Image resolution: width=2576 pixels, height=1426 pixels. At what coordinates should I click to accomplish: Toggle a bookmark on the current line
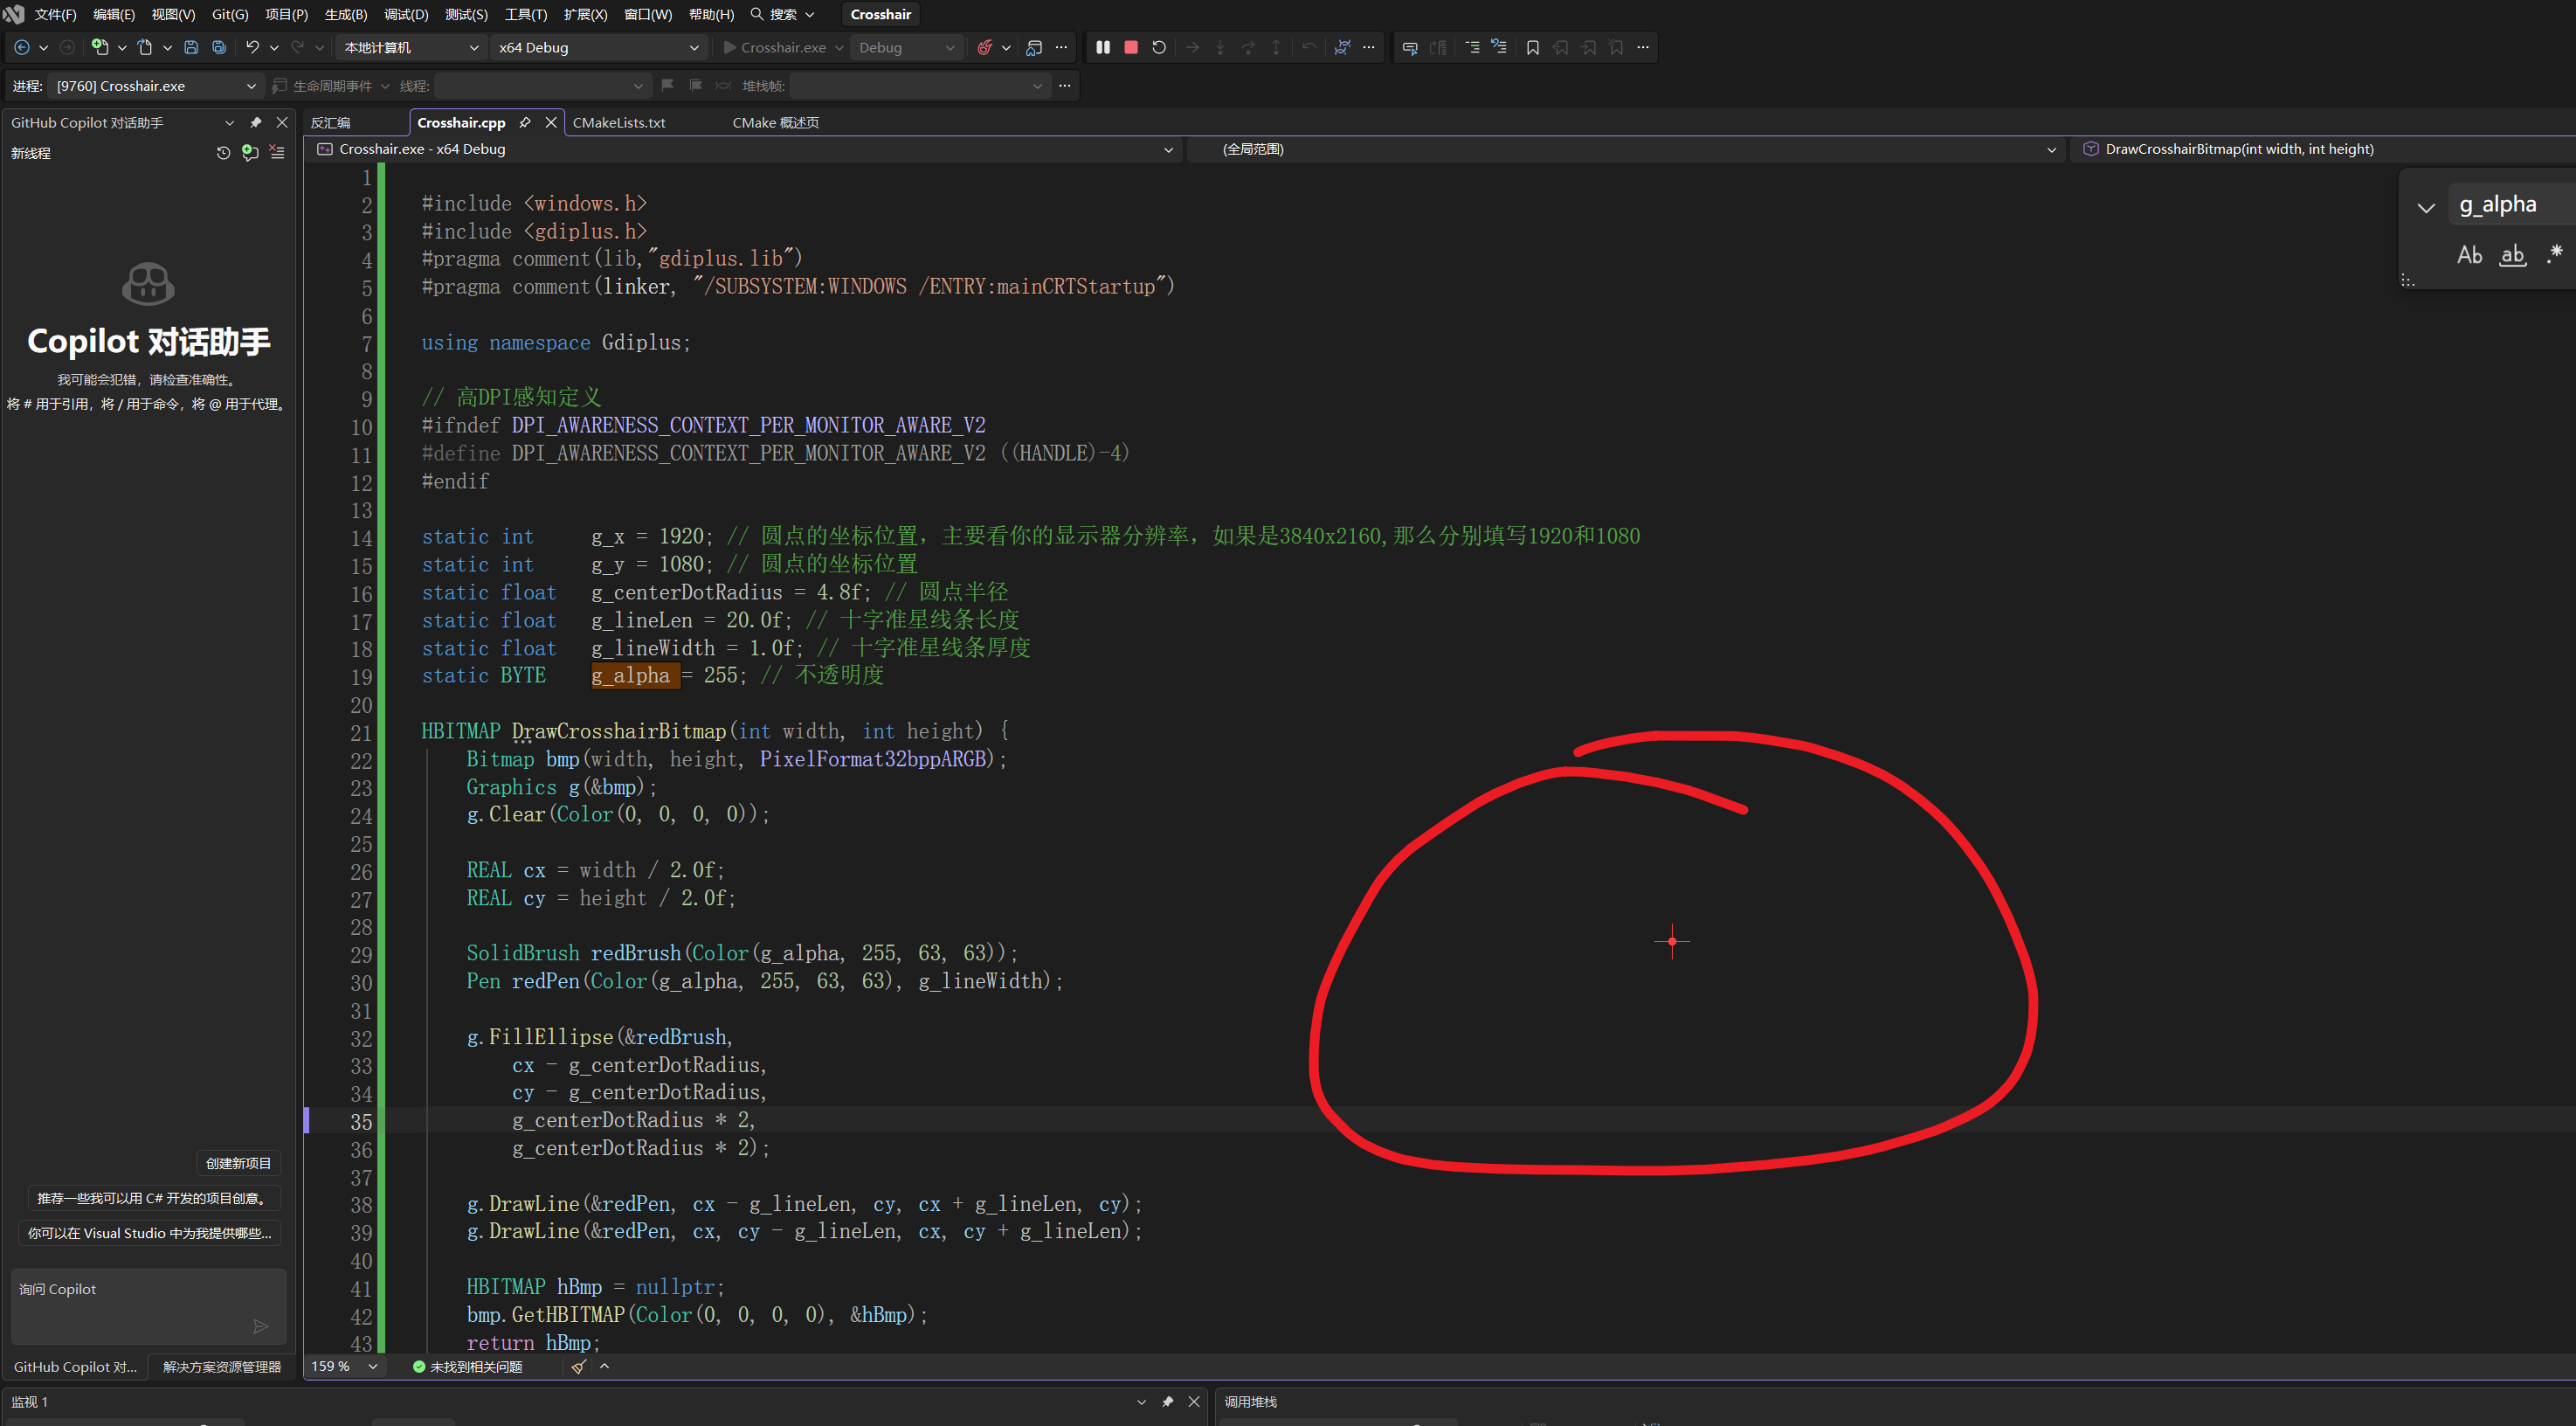[1532, 47]
